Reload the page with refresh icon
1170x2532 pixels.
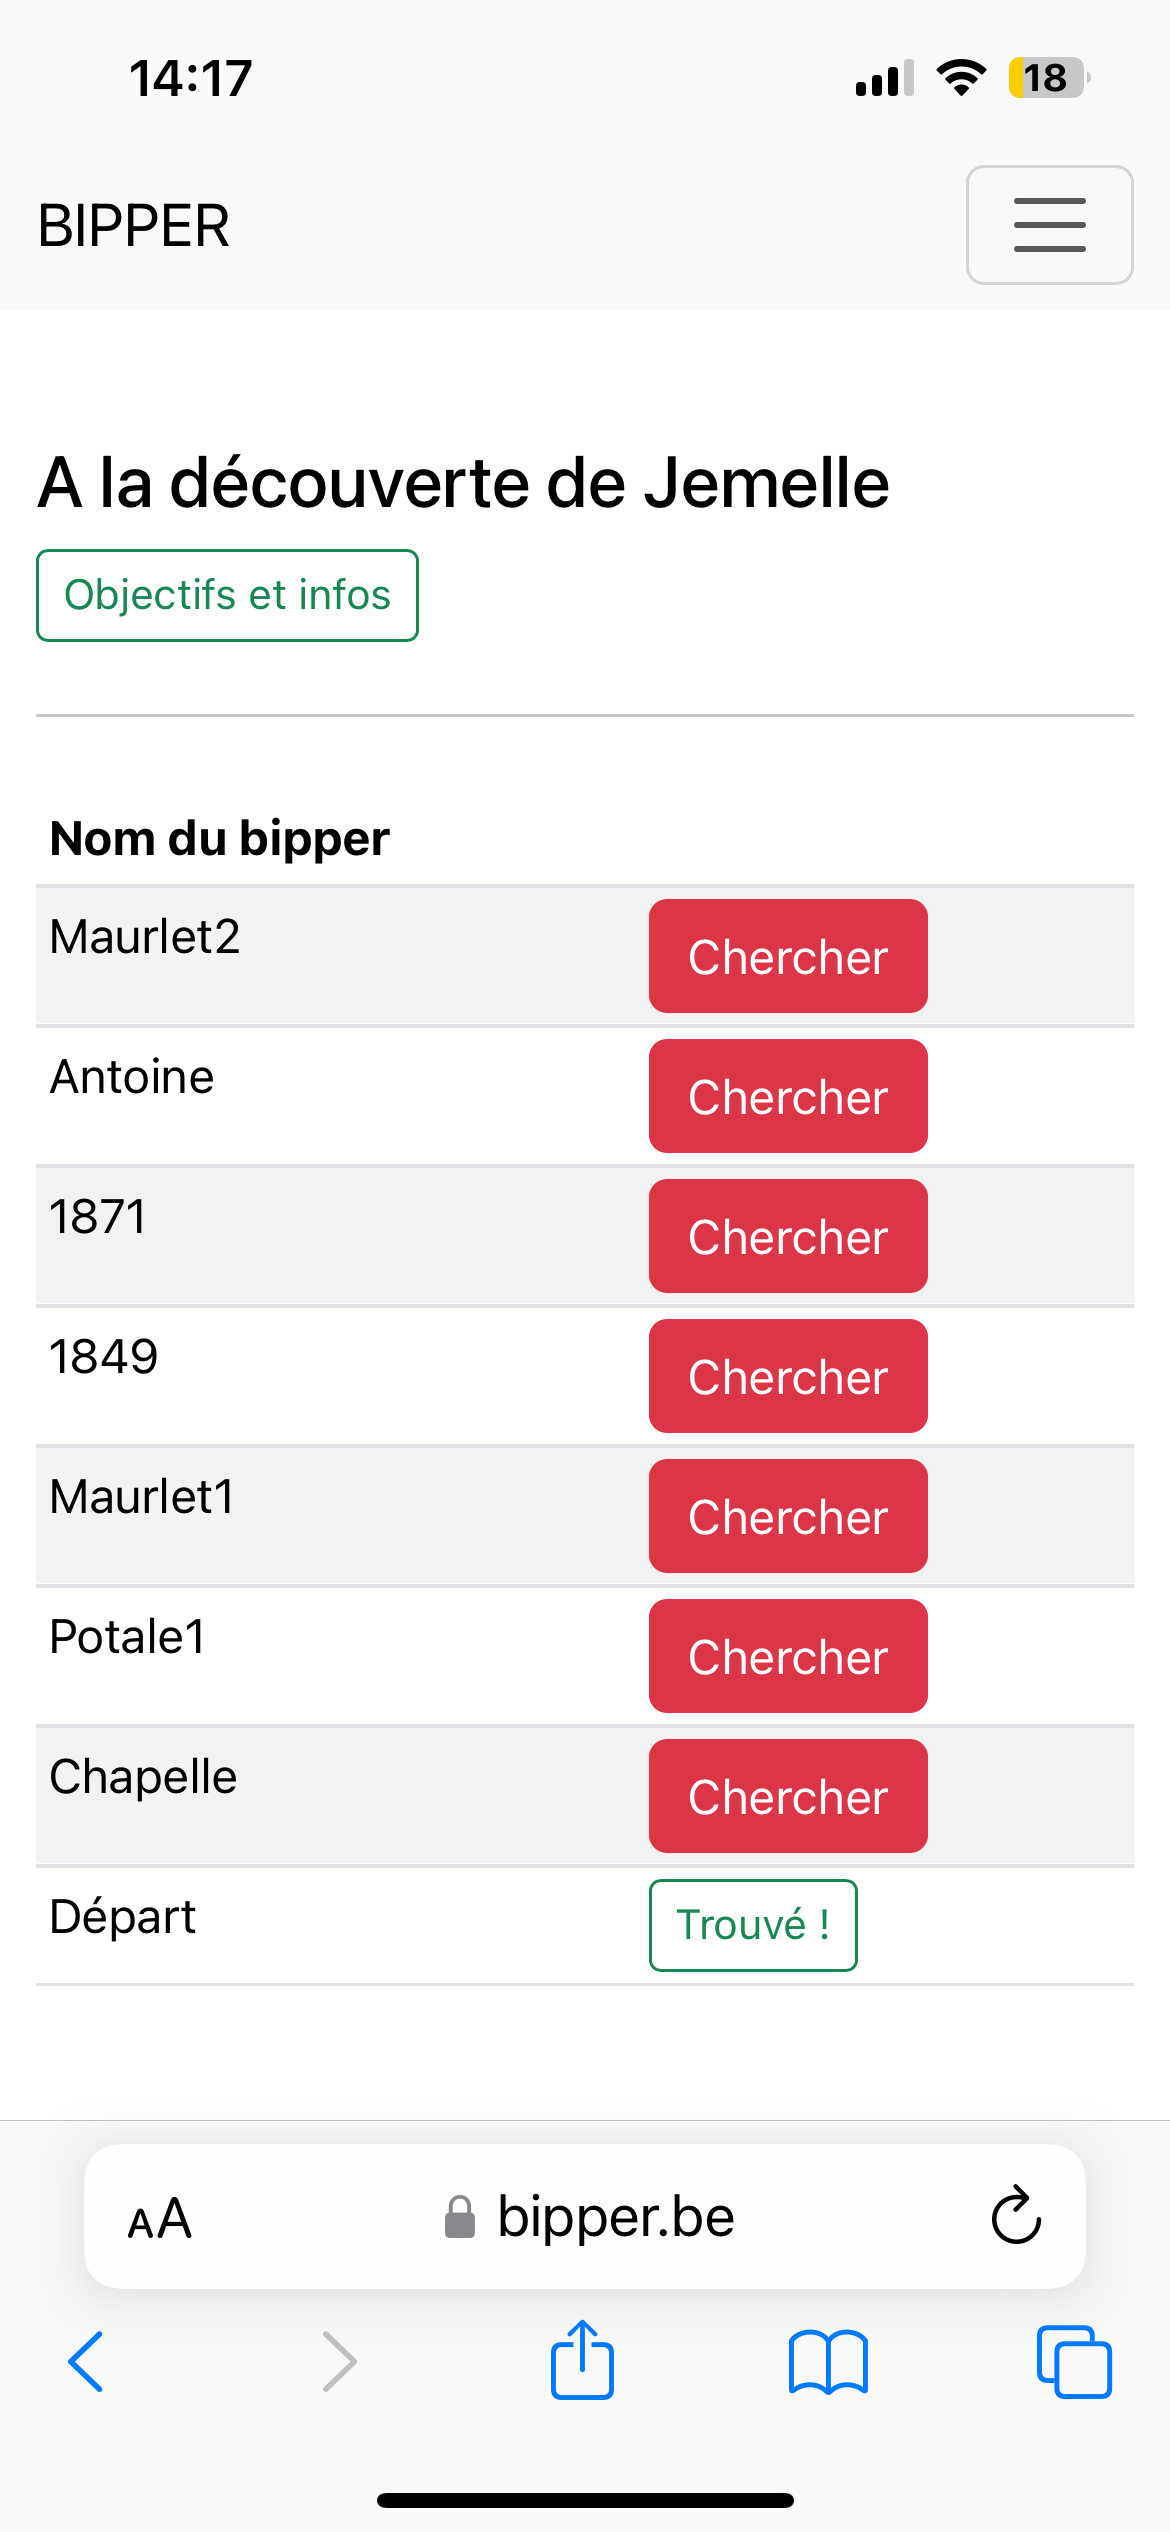[x=1016, y=2215]
